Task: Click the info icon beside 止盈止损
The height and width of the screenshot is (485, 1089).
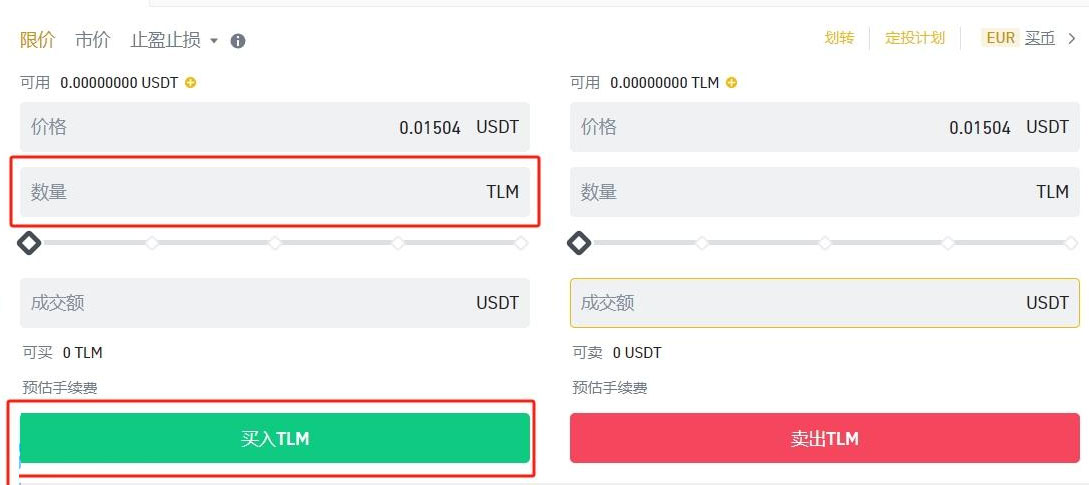Action: [x=238, y=41]
